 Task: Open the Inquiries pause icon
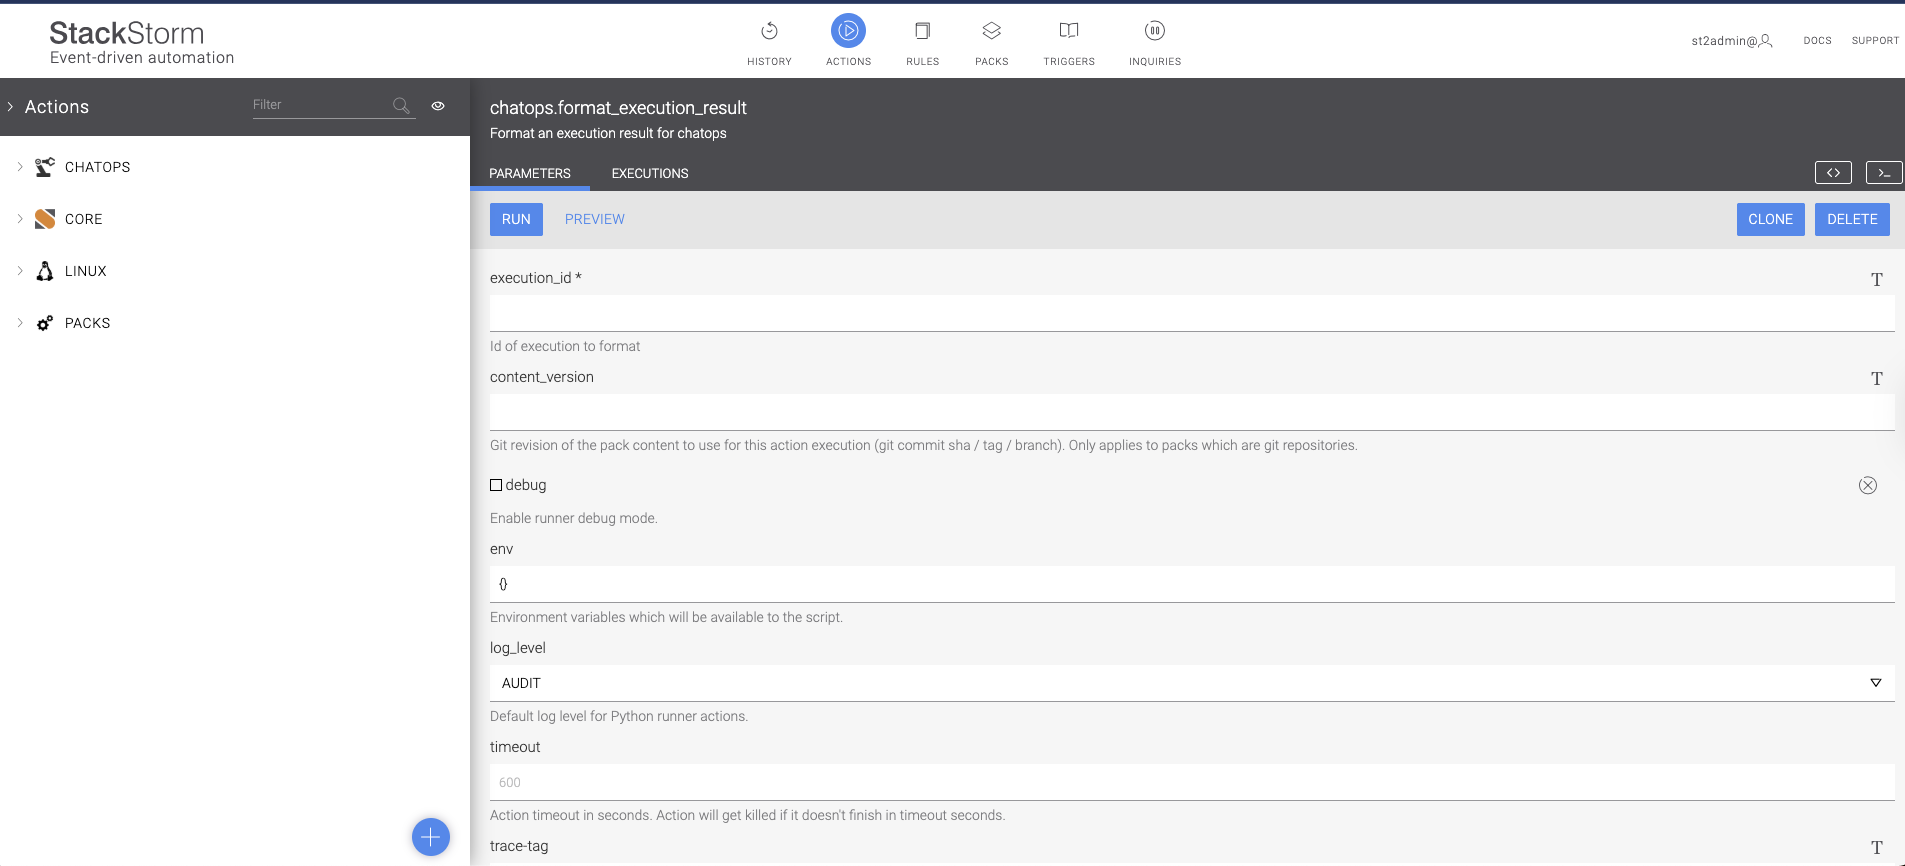pyautogui.click(x=1154, y=31)
